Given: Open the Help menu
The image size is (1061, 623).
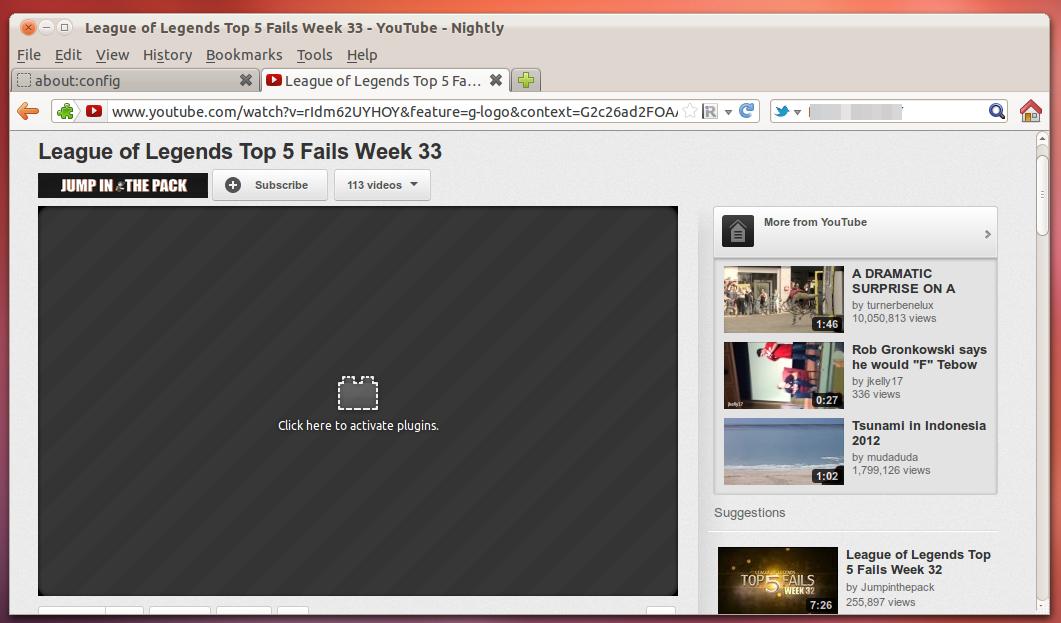Looking at the screenshot, I should click(362, 55).
